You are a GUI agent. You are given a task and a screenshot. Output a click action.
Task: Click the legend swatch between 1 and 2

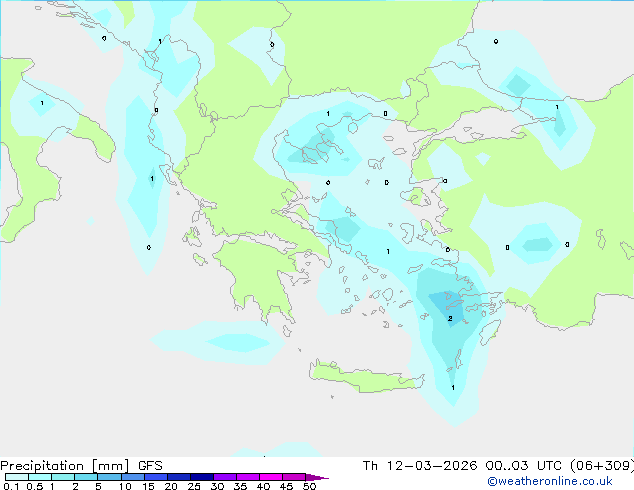(x=63, y=477)
